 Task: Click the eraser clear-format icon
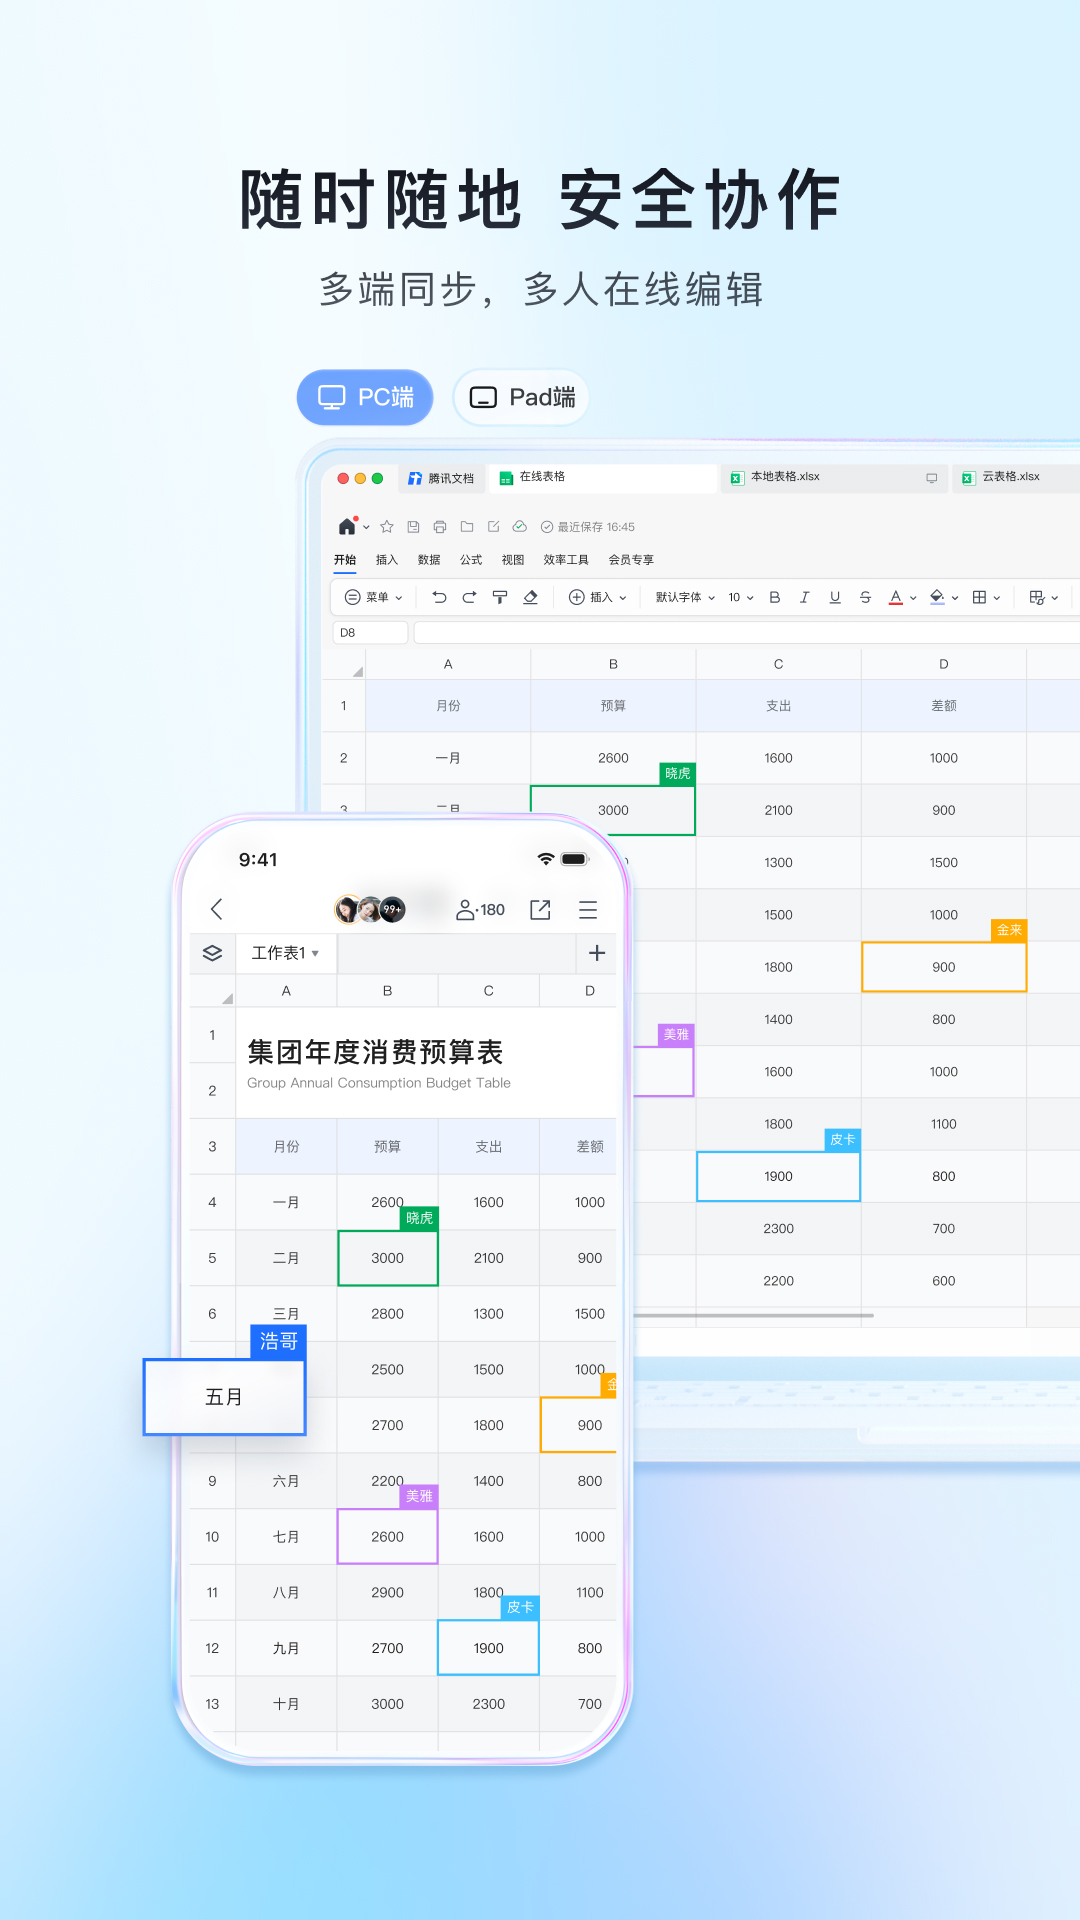point(531,597)
